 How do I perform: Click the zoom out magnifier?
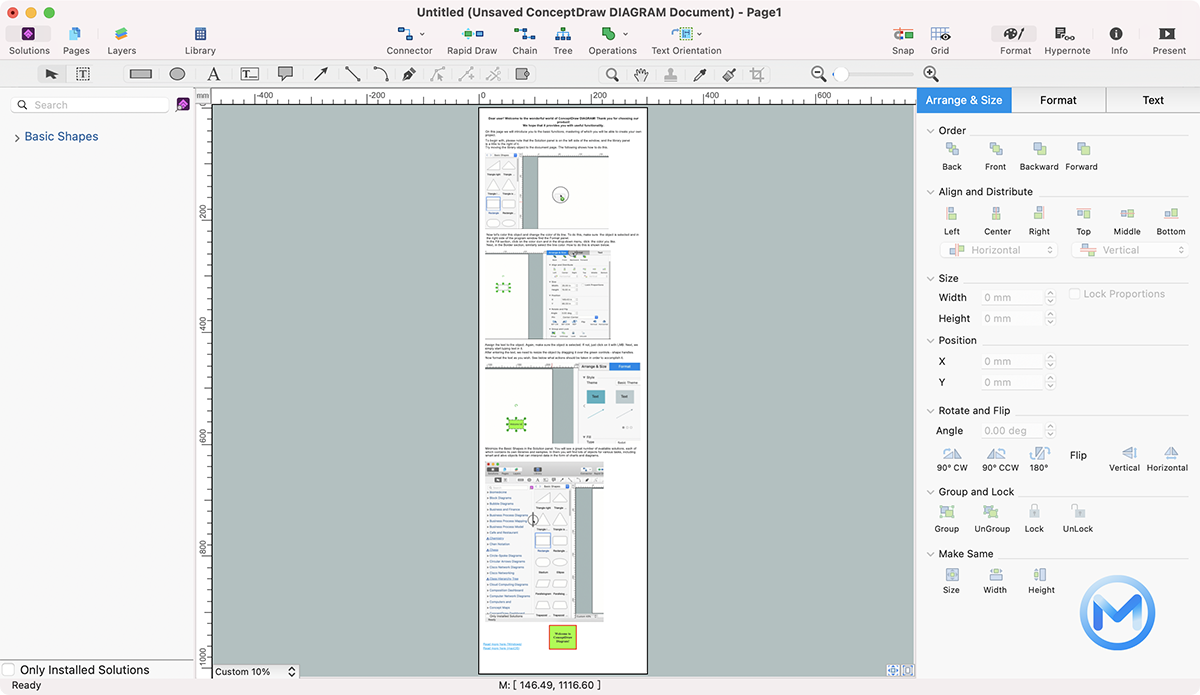tap(818, 74)
